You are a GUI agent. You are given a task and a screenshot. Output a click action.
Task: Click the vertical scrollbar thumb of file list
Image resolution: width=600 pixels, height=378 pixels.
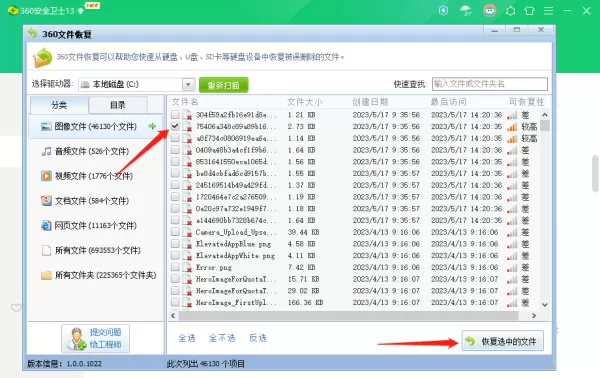545,125
